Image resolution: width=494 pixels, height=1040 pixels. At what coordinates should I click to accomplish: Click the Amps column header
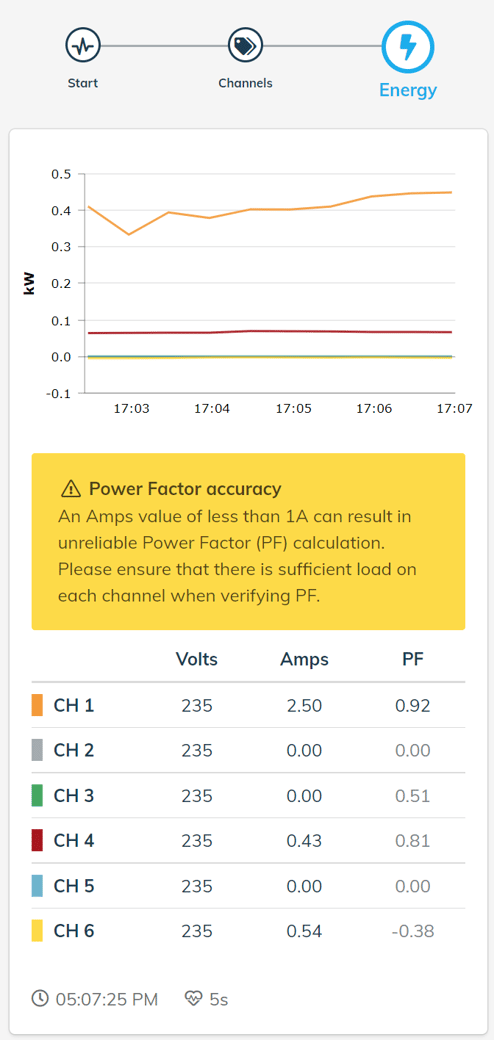click(304, 659)
